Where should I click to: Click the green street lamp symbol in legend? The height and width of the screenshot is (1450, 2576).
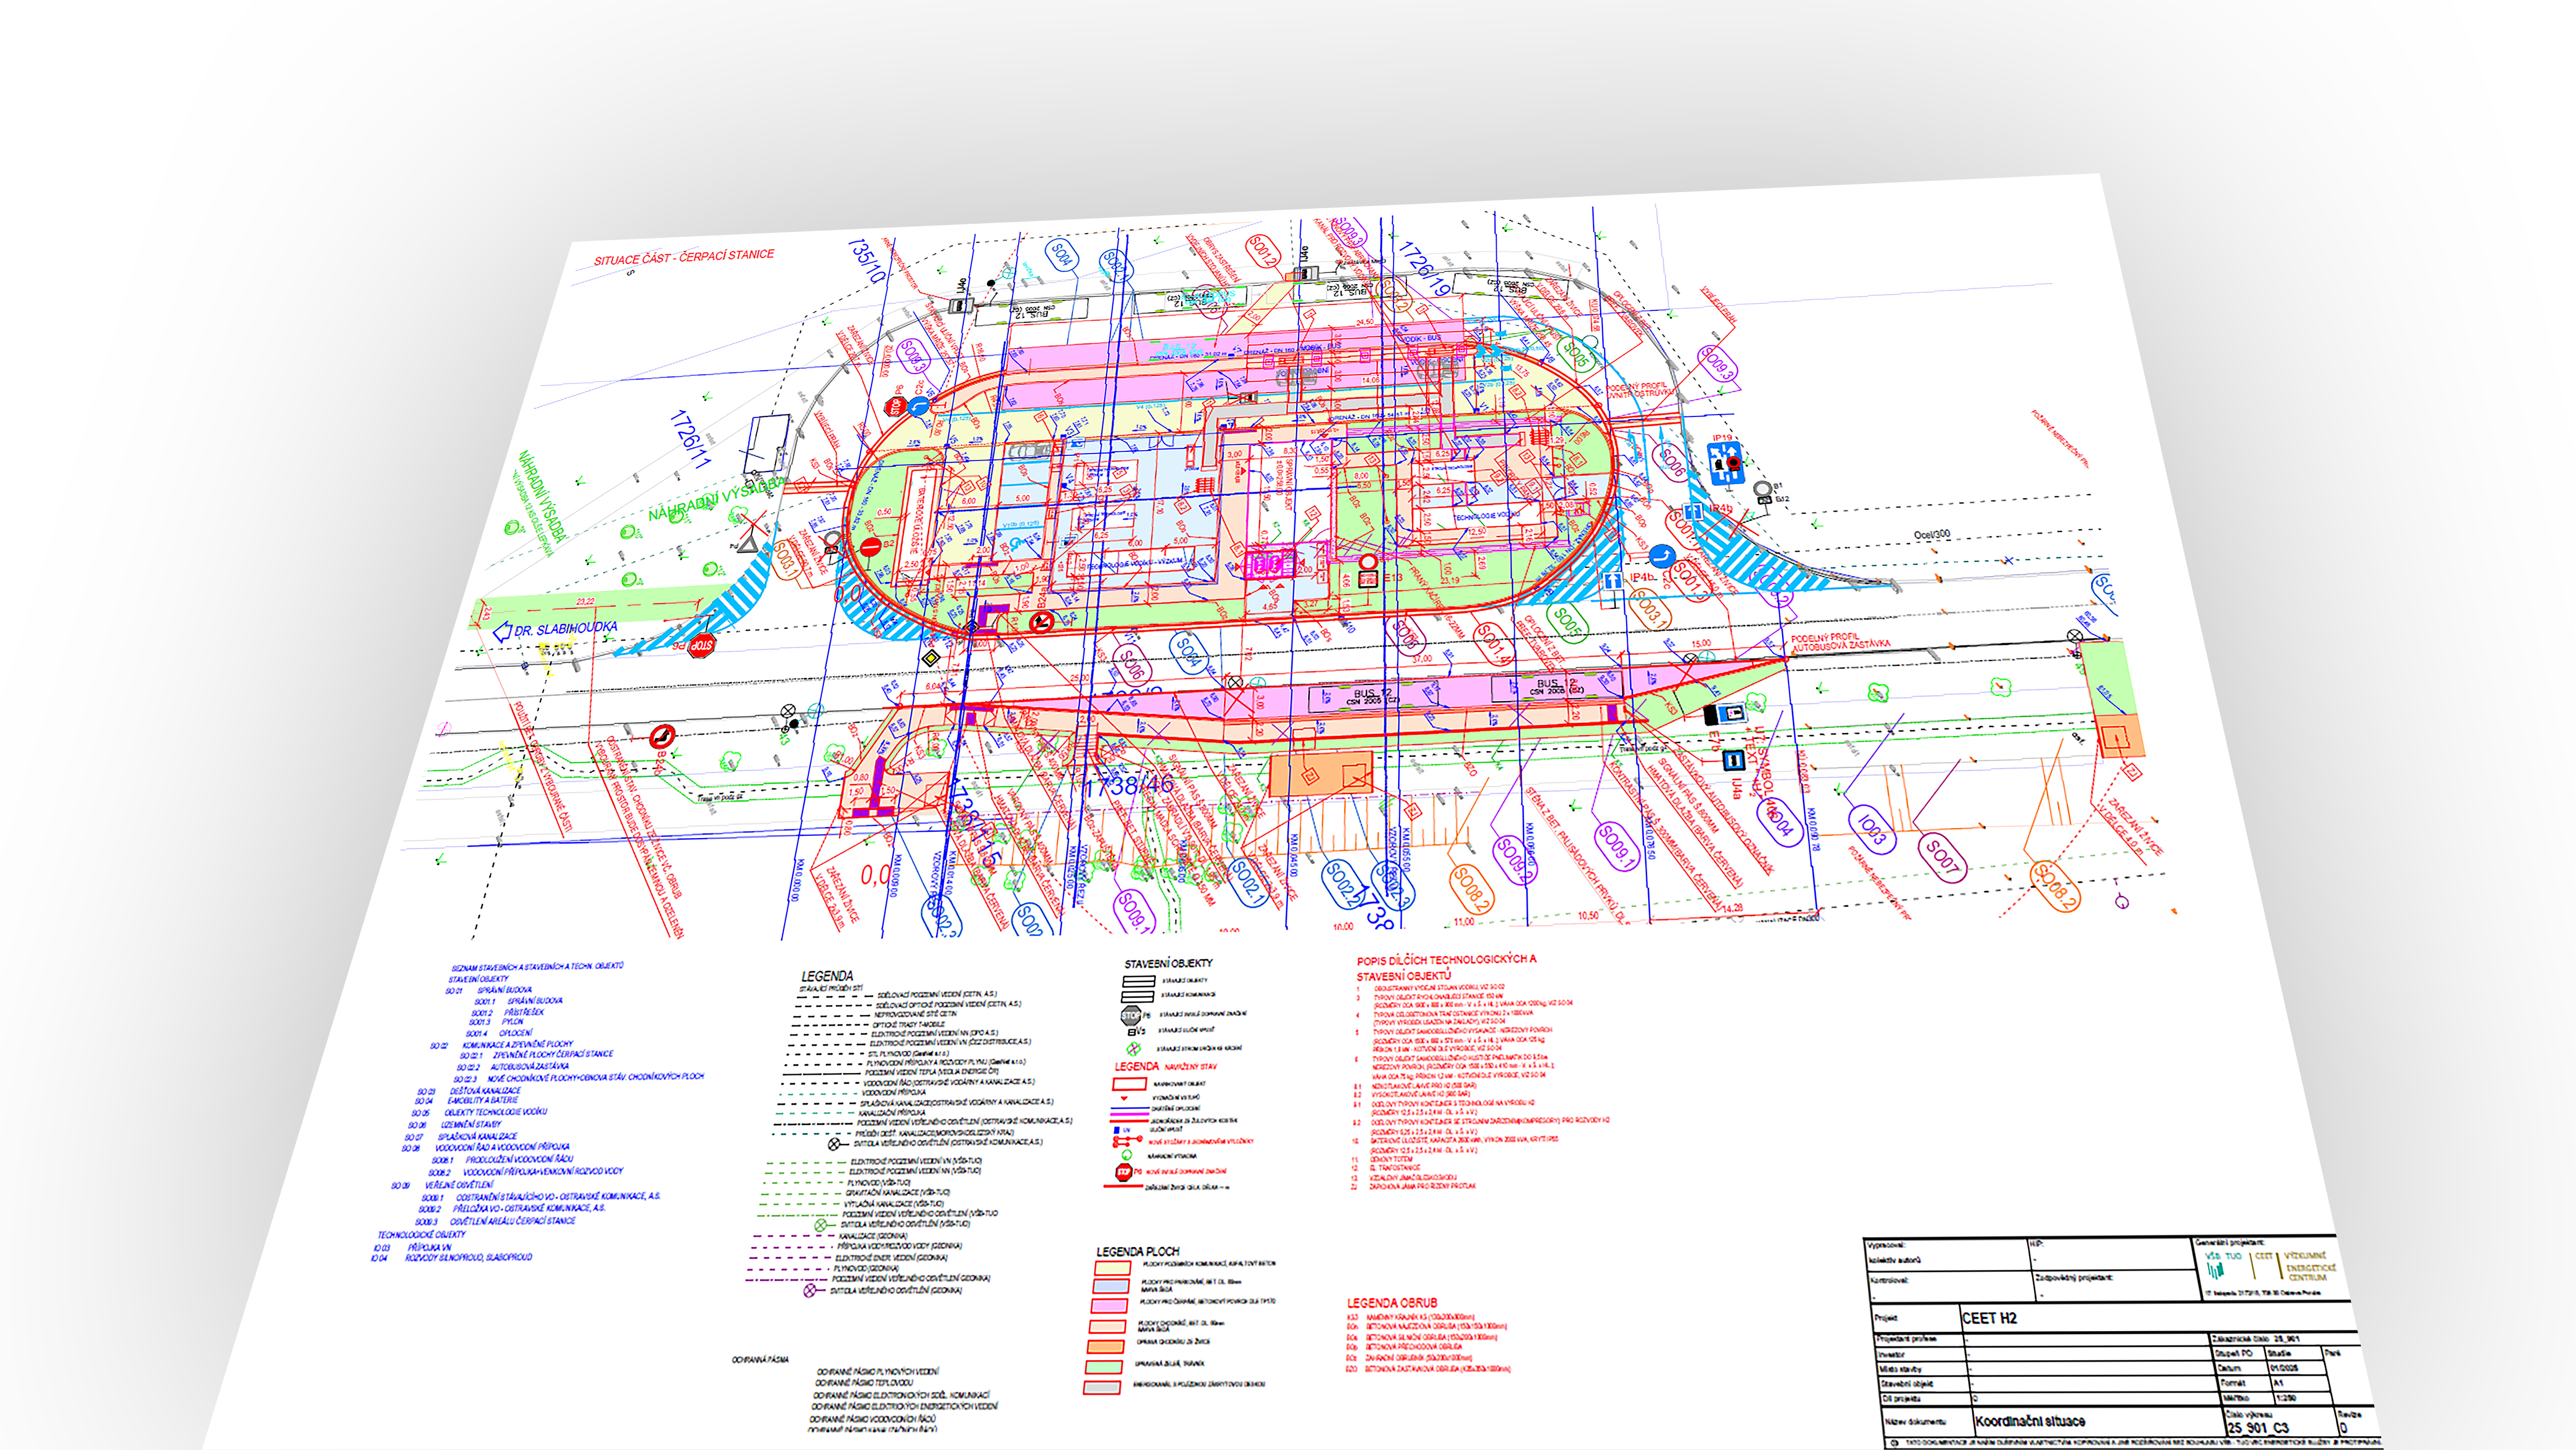[x=820, y=1225]
